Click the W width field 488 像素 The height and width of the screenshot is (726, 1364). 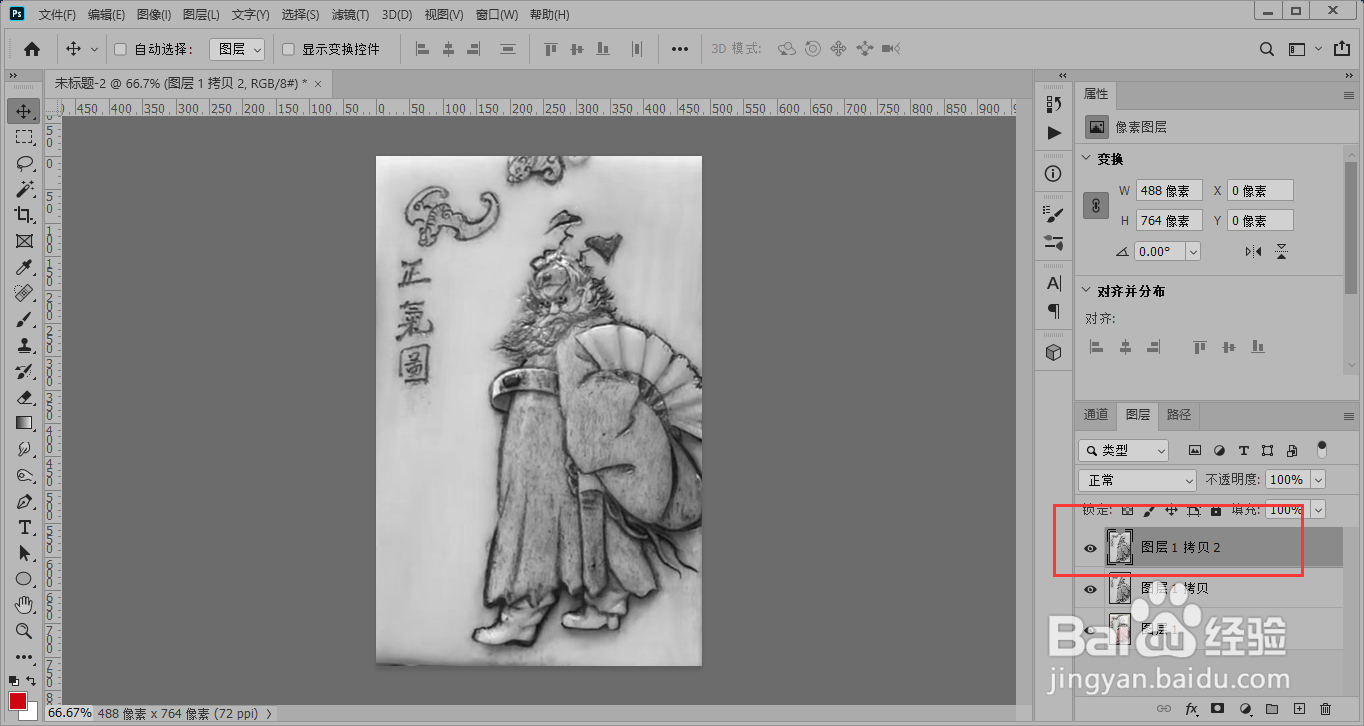1169,191
